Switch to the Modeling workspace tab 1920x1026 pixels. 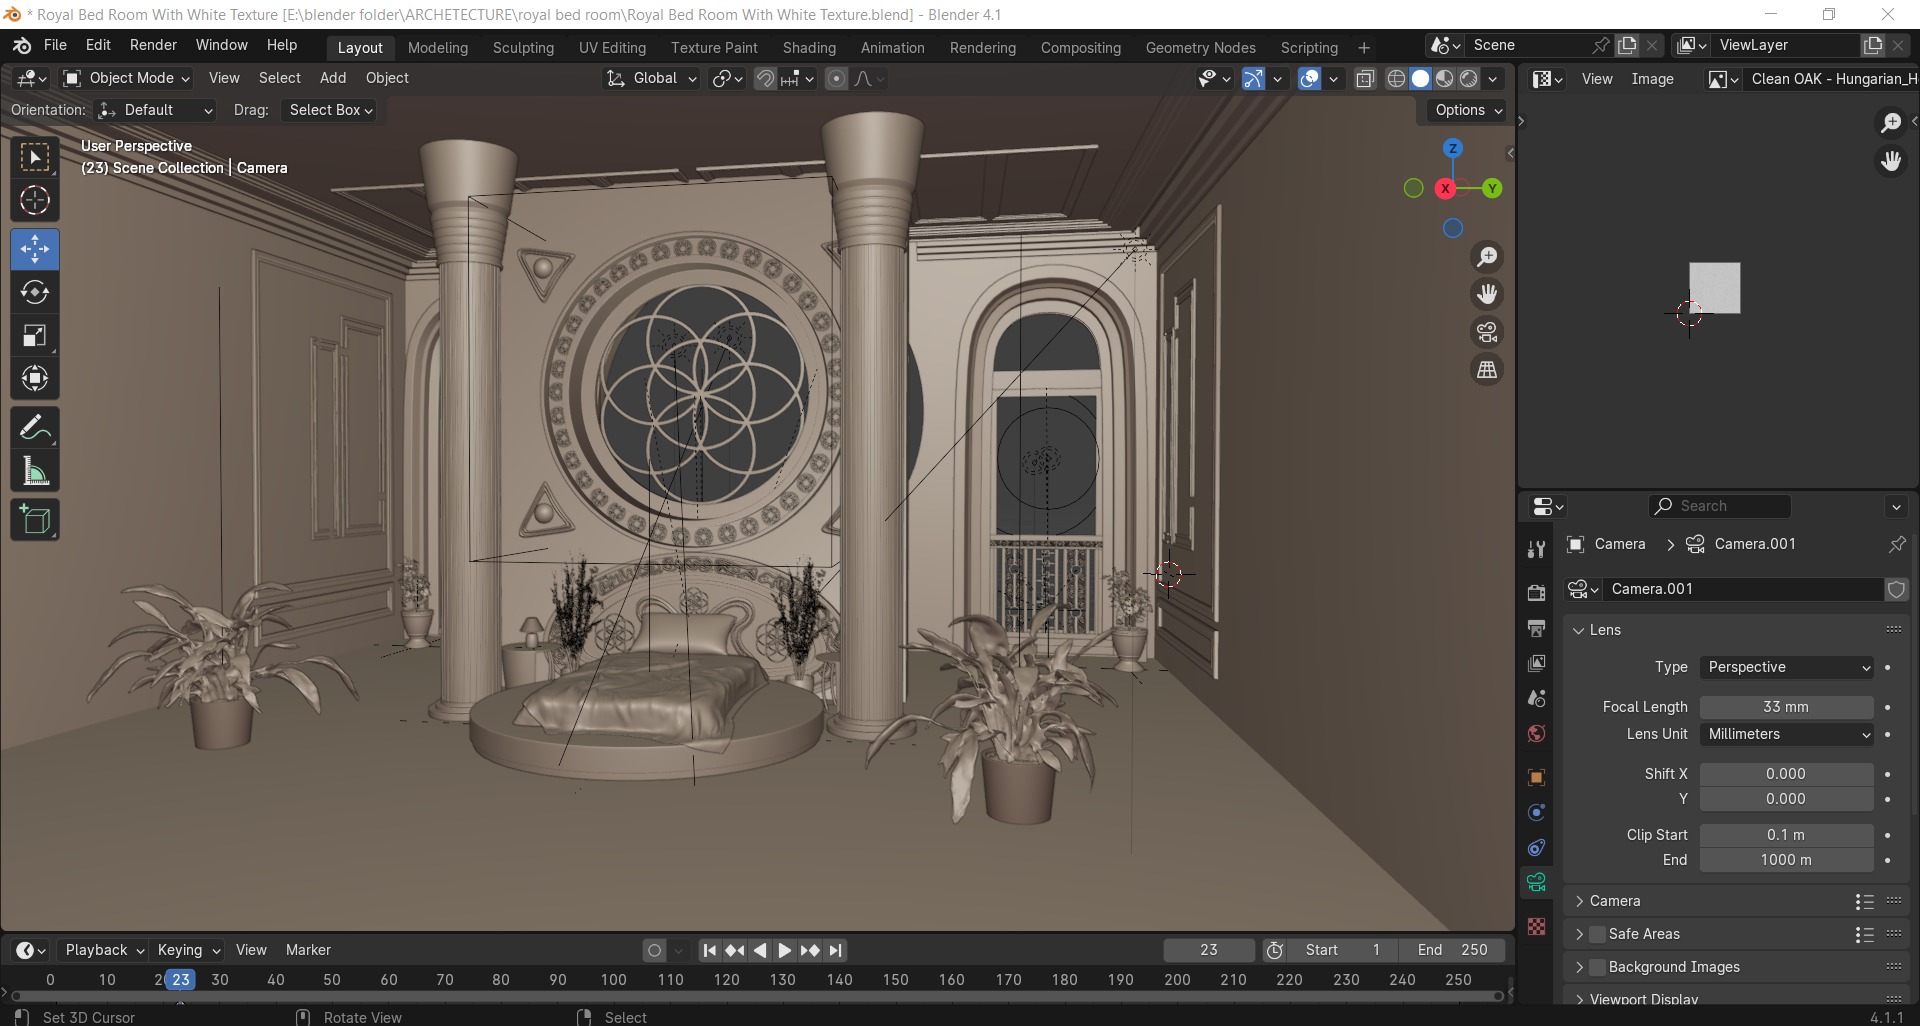click(438, 47)
